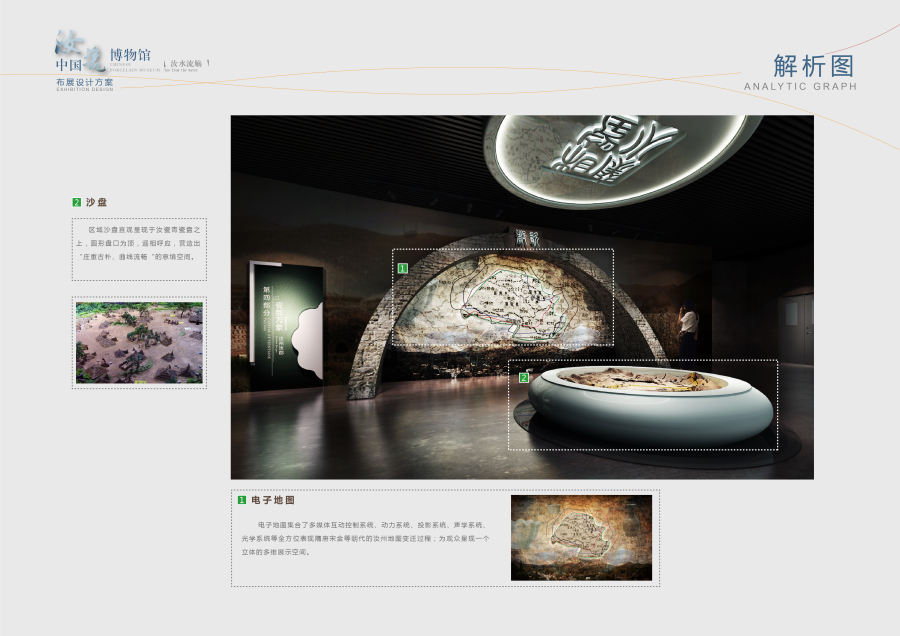This screenshot has width=900, height=636.
Task: Click the 沙盘 description text box
Action: [x=139, y=249]
